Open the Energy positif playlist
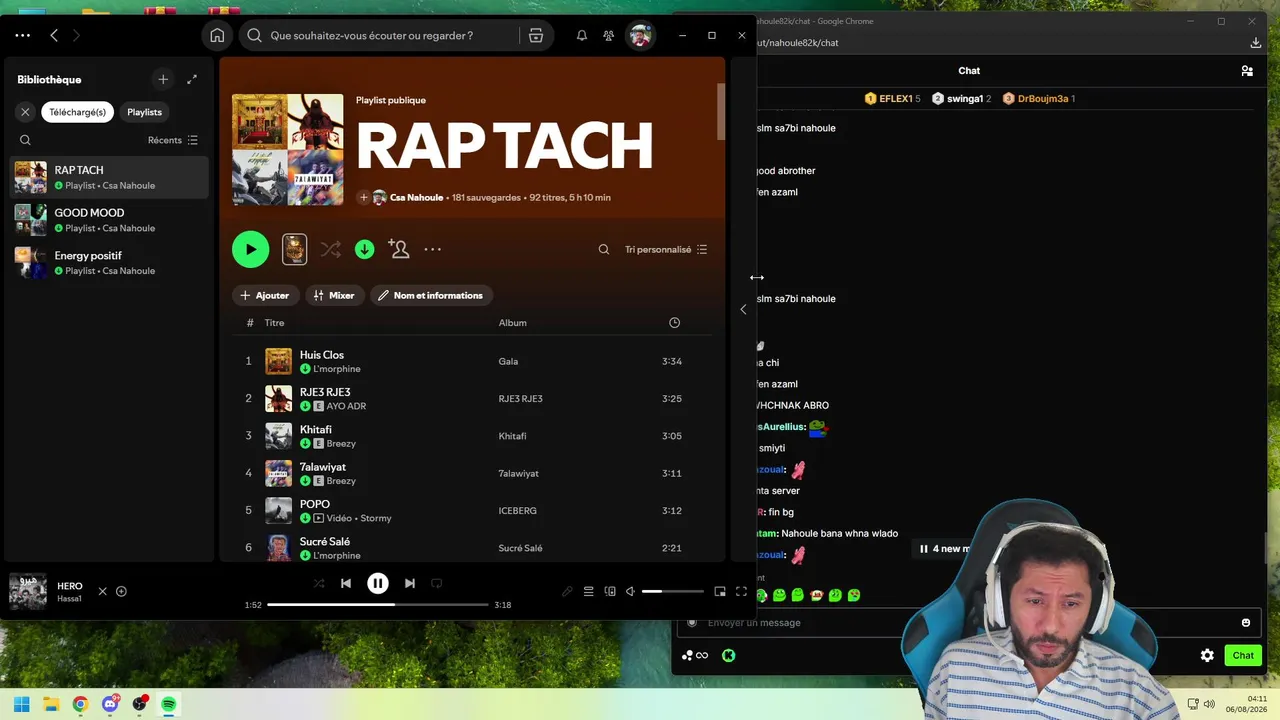This screenshot has width=1280, height=720. (x=109, y=263)
